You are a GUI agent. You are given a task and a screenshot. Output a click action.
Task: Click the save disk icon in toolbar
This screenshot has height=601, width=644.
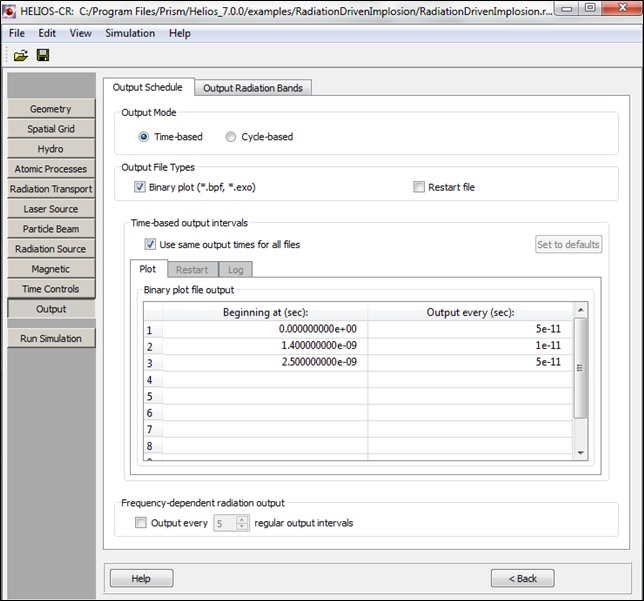[43, 55]
